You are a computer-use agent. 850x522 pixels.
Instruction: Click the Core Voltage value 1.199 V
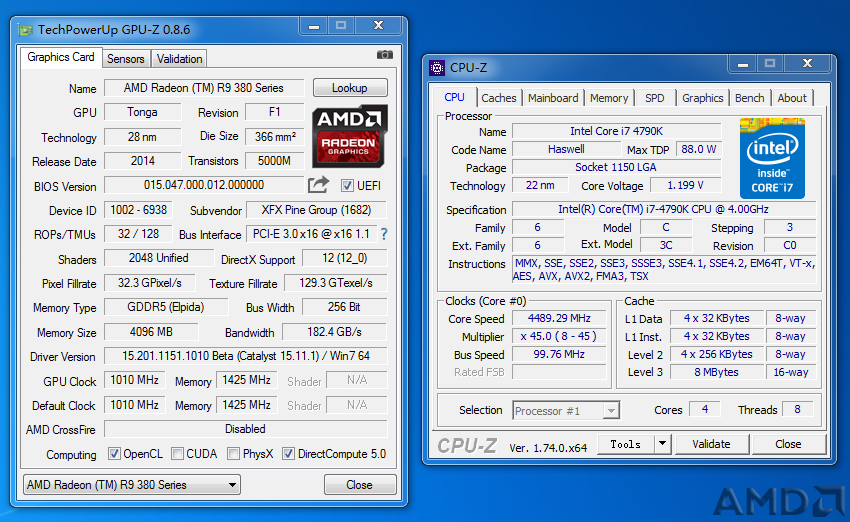point(685,185)
